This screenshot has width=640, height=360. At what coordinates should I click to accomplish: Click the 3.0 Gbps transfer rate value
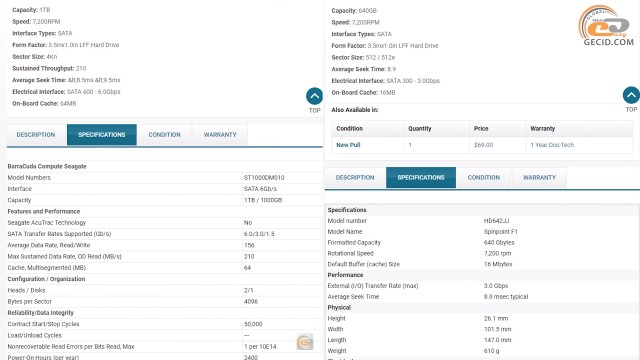coord(496,286)
